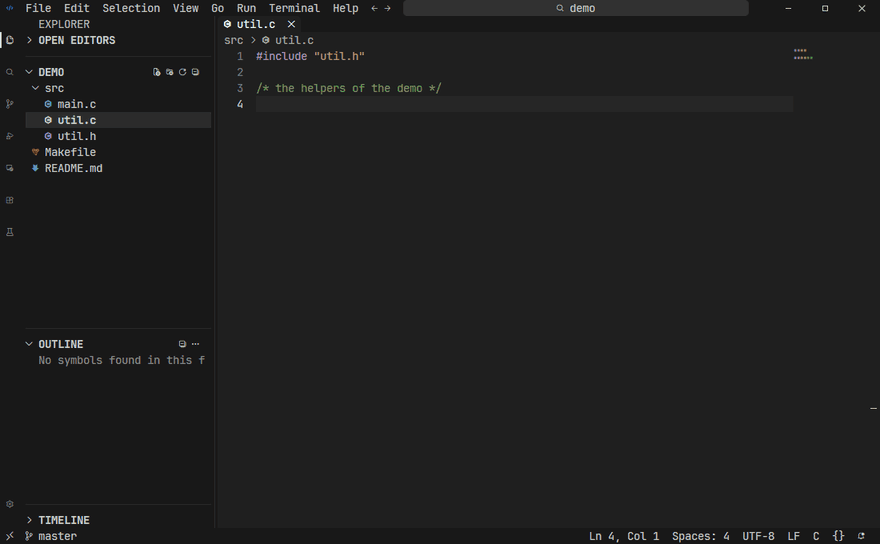The width and height of the screenshot is (880, 544).
Task: Open the Testing flask view
Action: tap(10, 232)
